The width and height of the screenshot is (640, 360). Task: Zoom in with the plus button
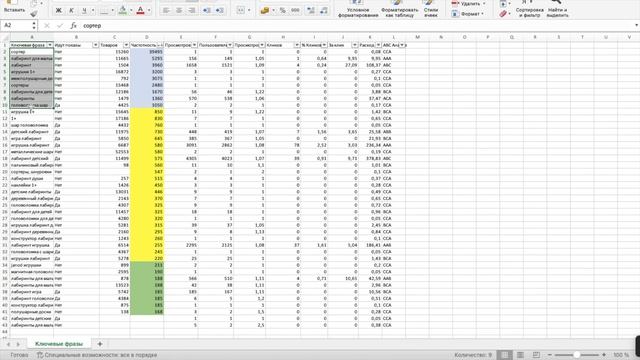[x=604, y=355]
